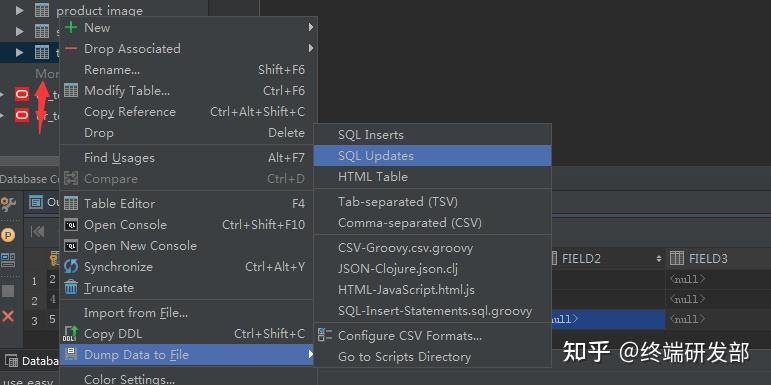
Task: Click the grayed-out Compare menu entry
Action: 186,179
